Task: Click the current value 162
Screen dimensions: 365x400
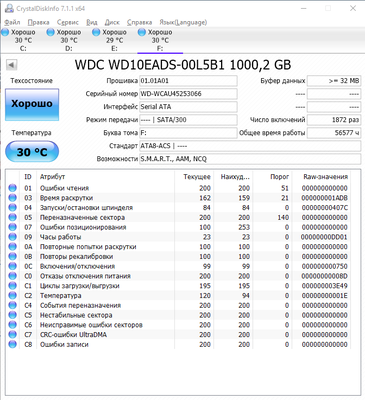Action: (205, 198)
